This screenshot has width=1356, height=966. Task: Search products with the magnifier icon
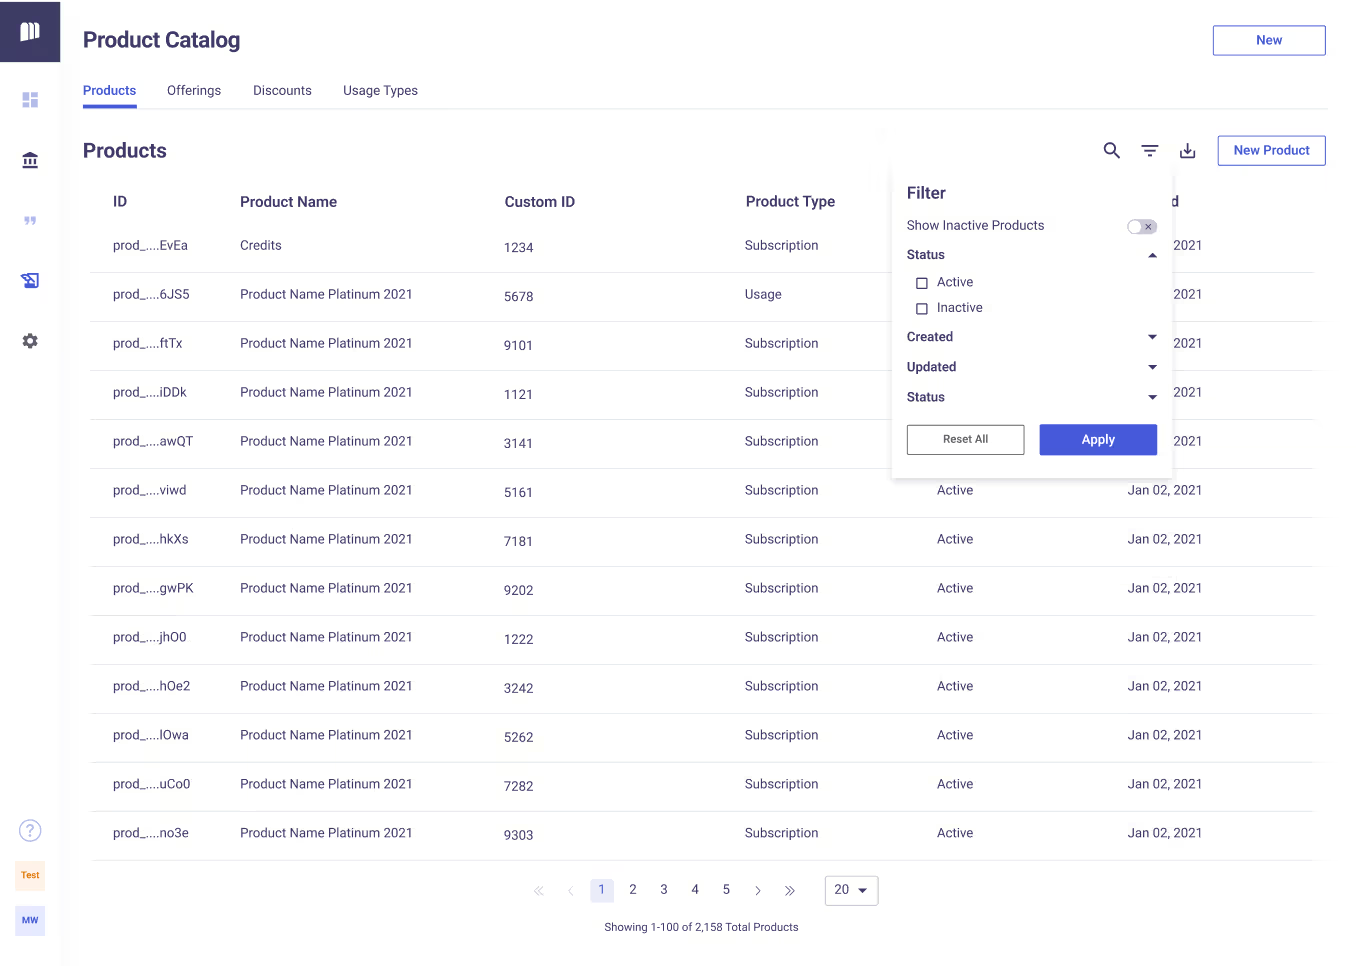coord(1111,150)
